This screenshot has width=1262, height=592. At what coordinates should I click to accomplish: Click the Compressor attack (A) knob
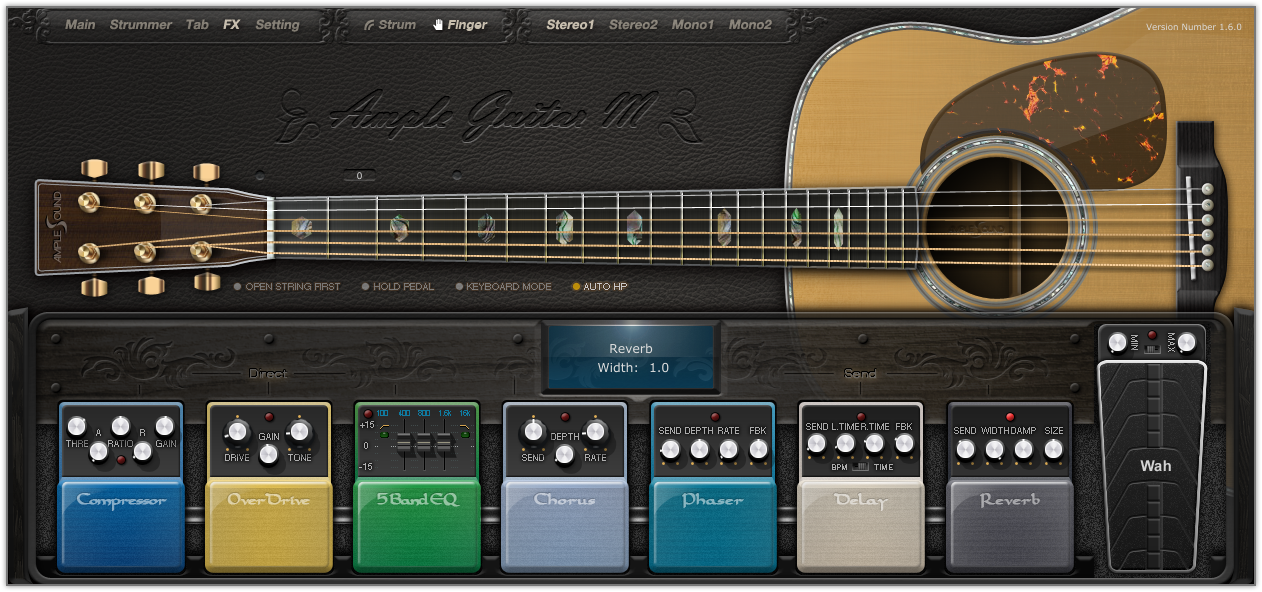point(98,452)
